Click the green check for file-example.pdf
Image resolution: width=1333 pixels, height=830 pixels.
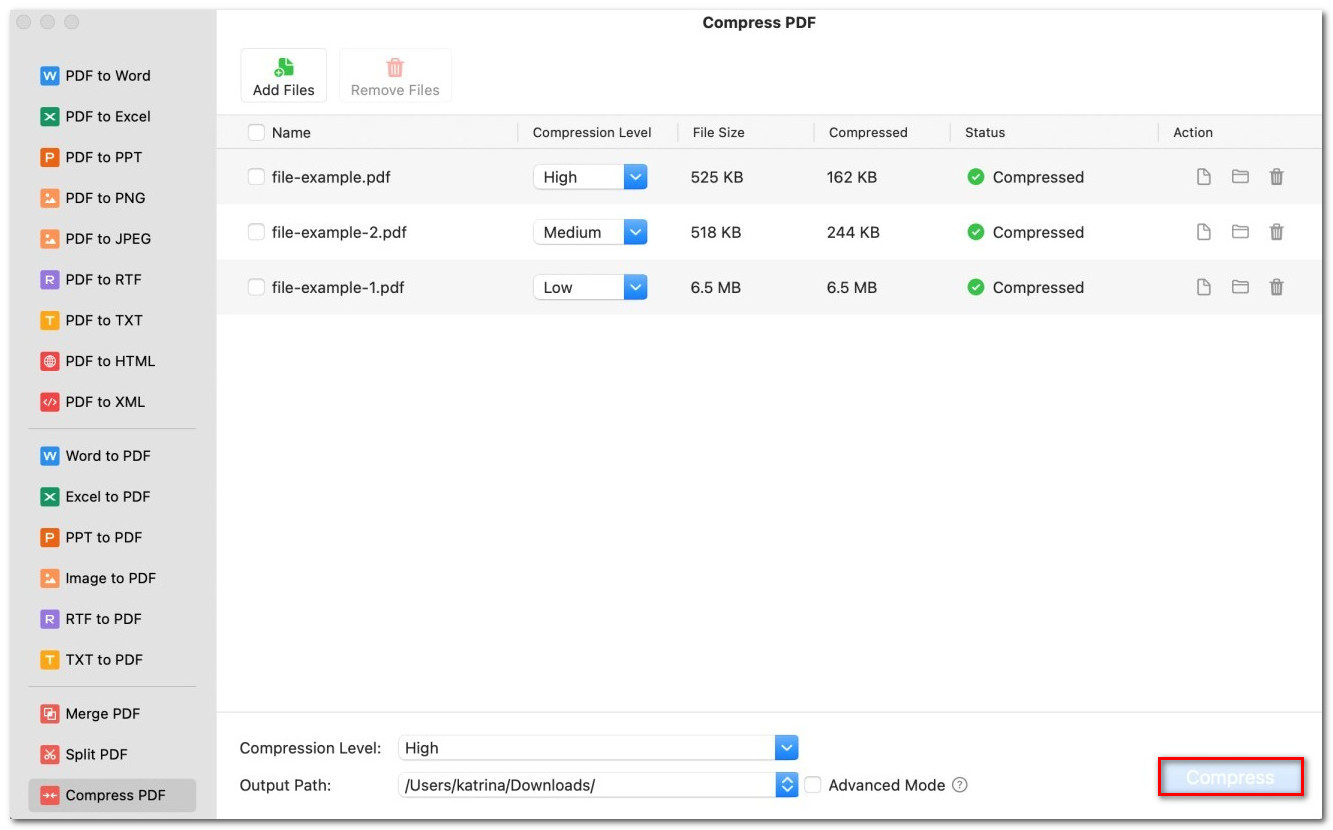[976, 177]
